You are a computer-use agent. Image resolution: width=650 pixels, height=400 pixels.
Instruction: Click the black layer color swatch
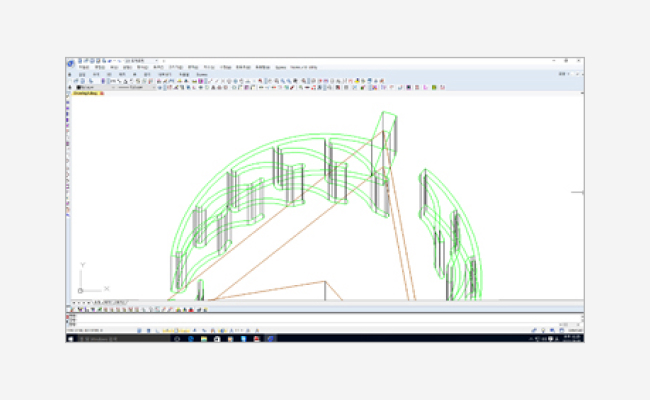(x=78, y=87)
